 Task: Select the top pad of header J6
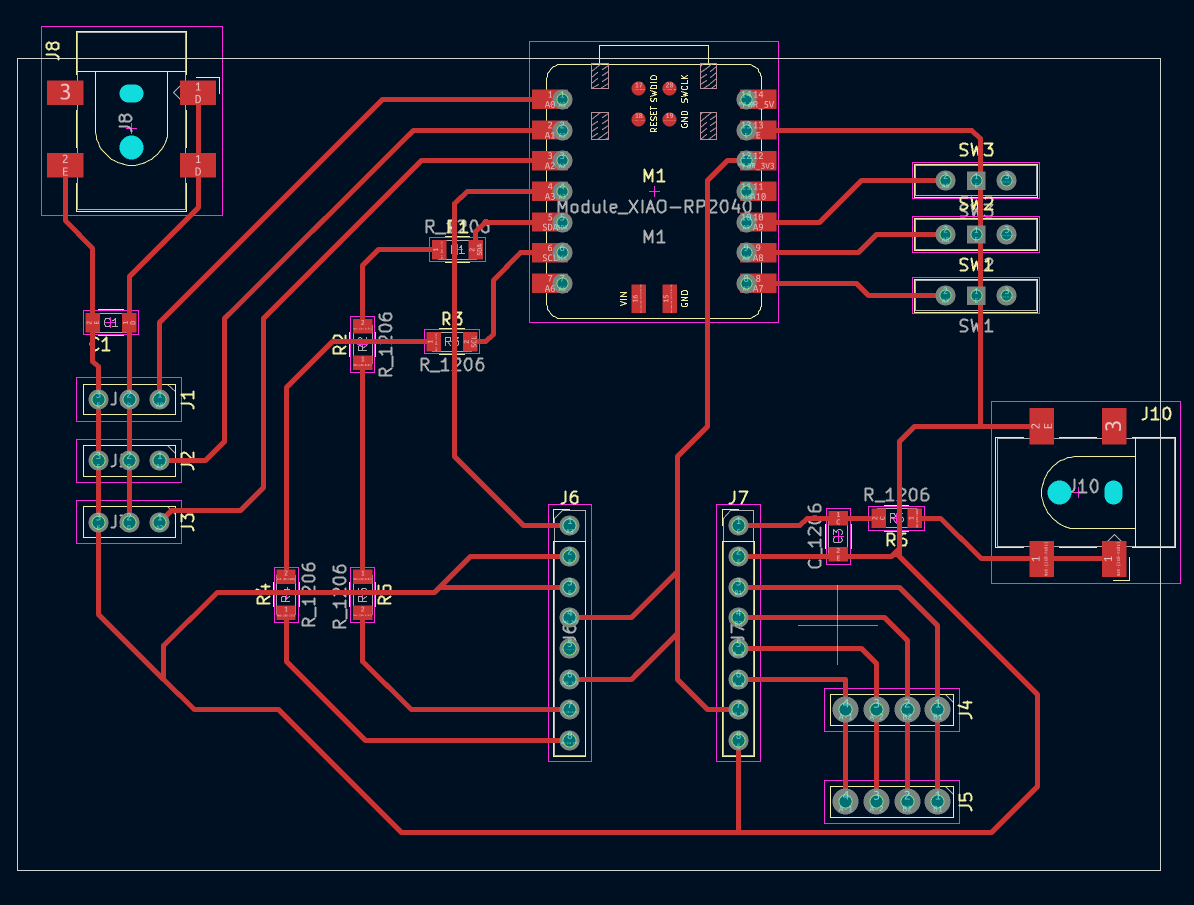click(569, 524)
